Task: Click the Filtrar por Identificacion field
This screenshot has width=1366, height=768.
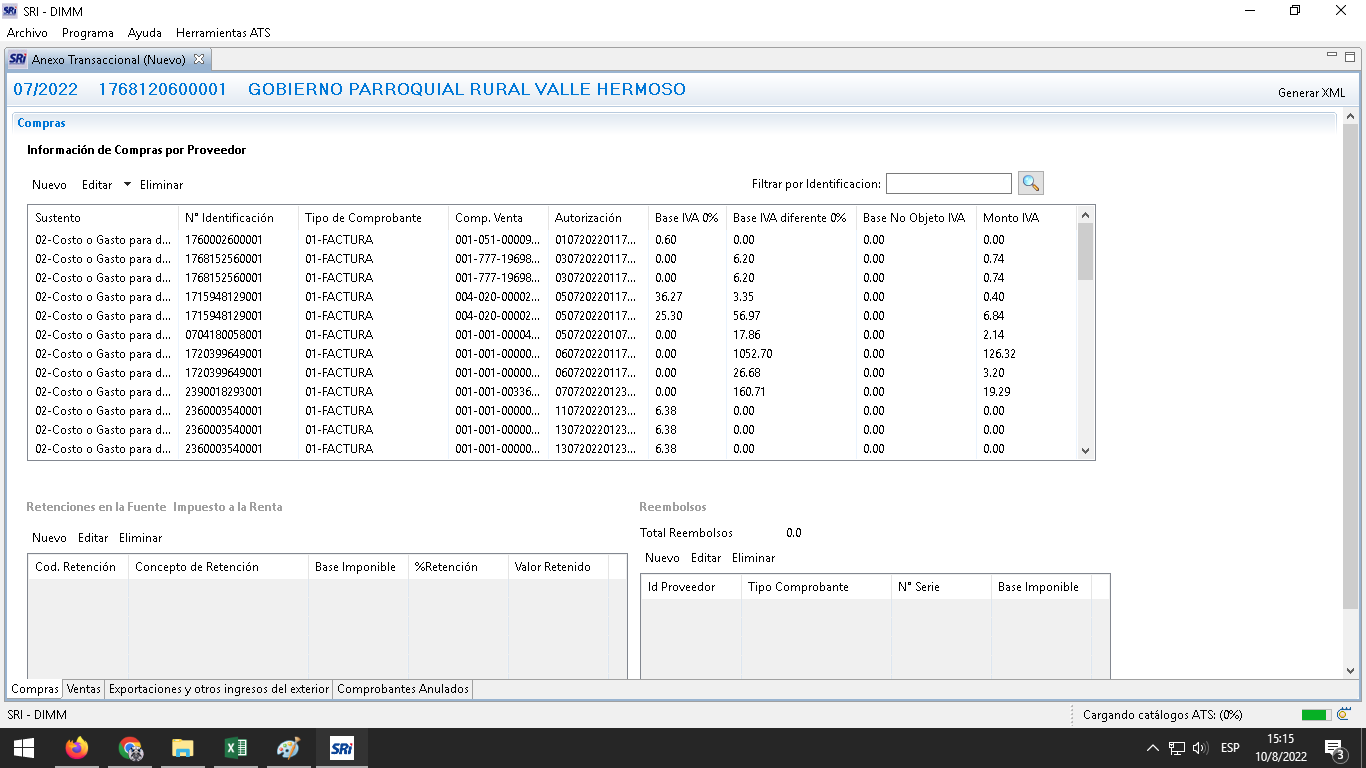Action: click(948, 183)
